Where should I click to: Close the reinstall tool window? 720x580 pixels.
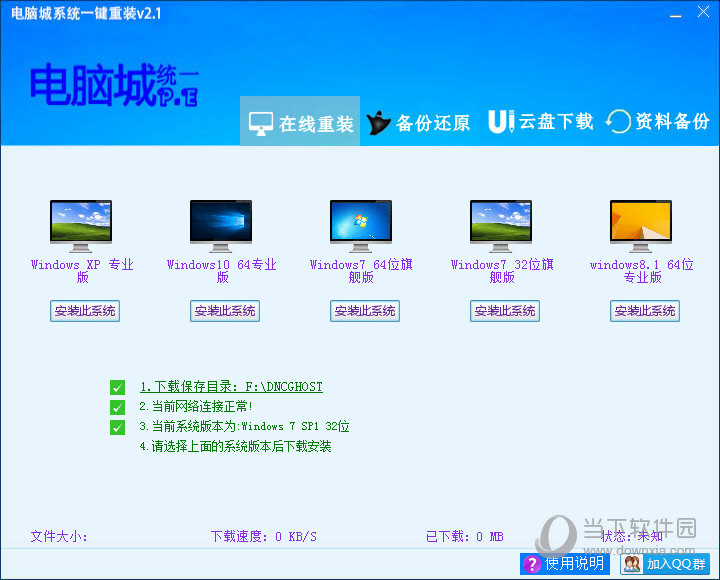tap(703, 12)
